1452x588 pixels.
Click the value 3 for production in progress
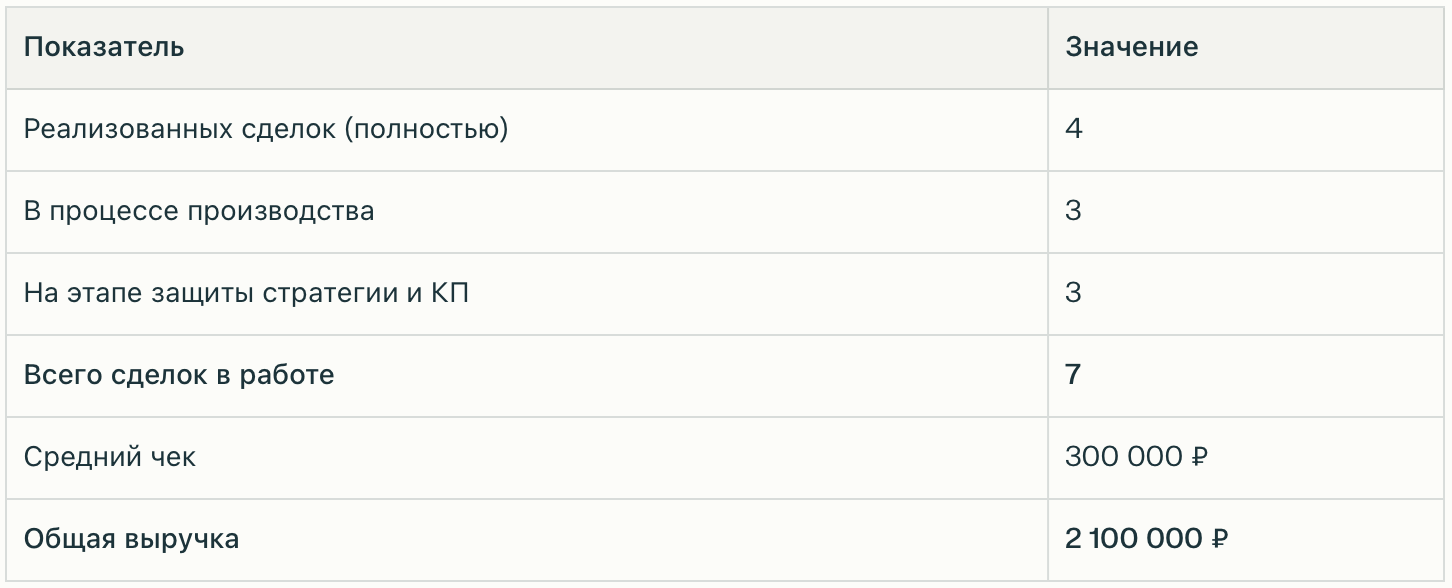click(x=1074, y=211)
